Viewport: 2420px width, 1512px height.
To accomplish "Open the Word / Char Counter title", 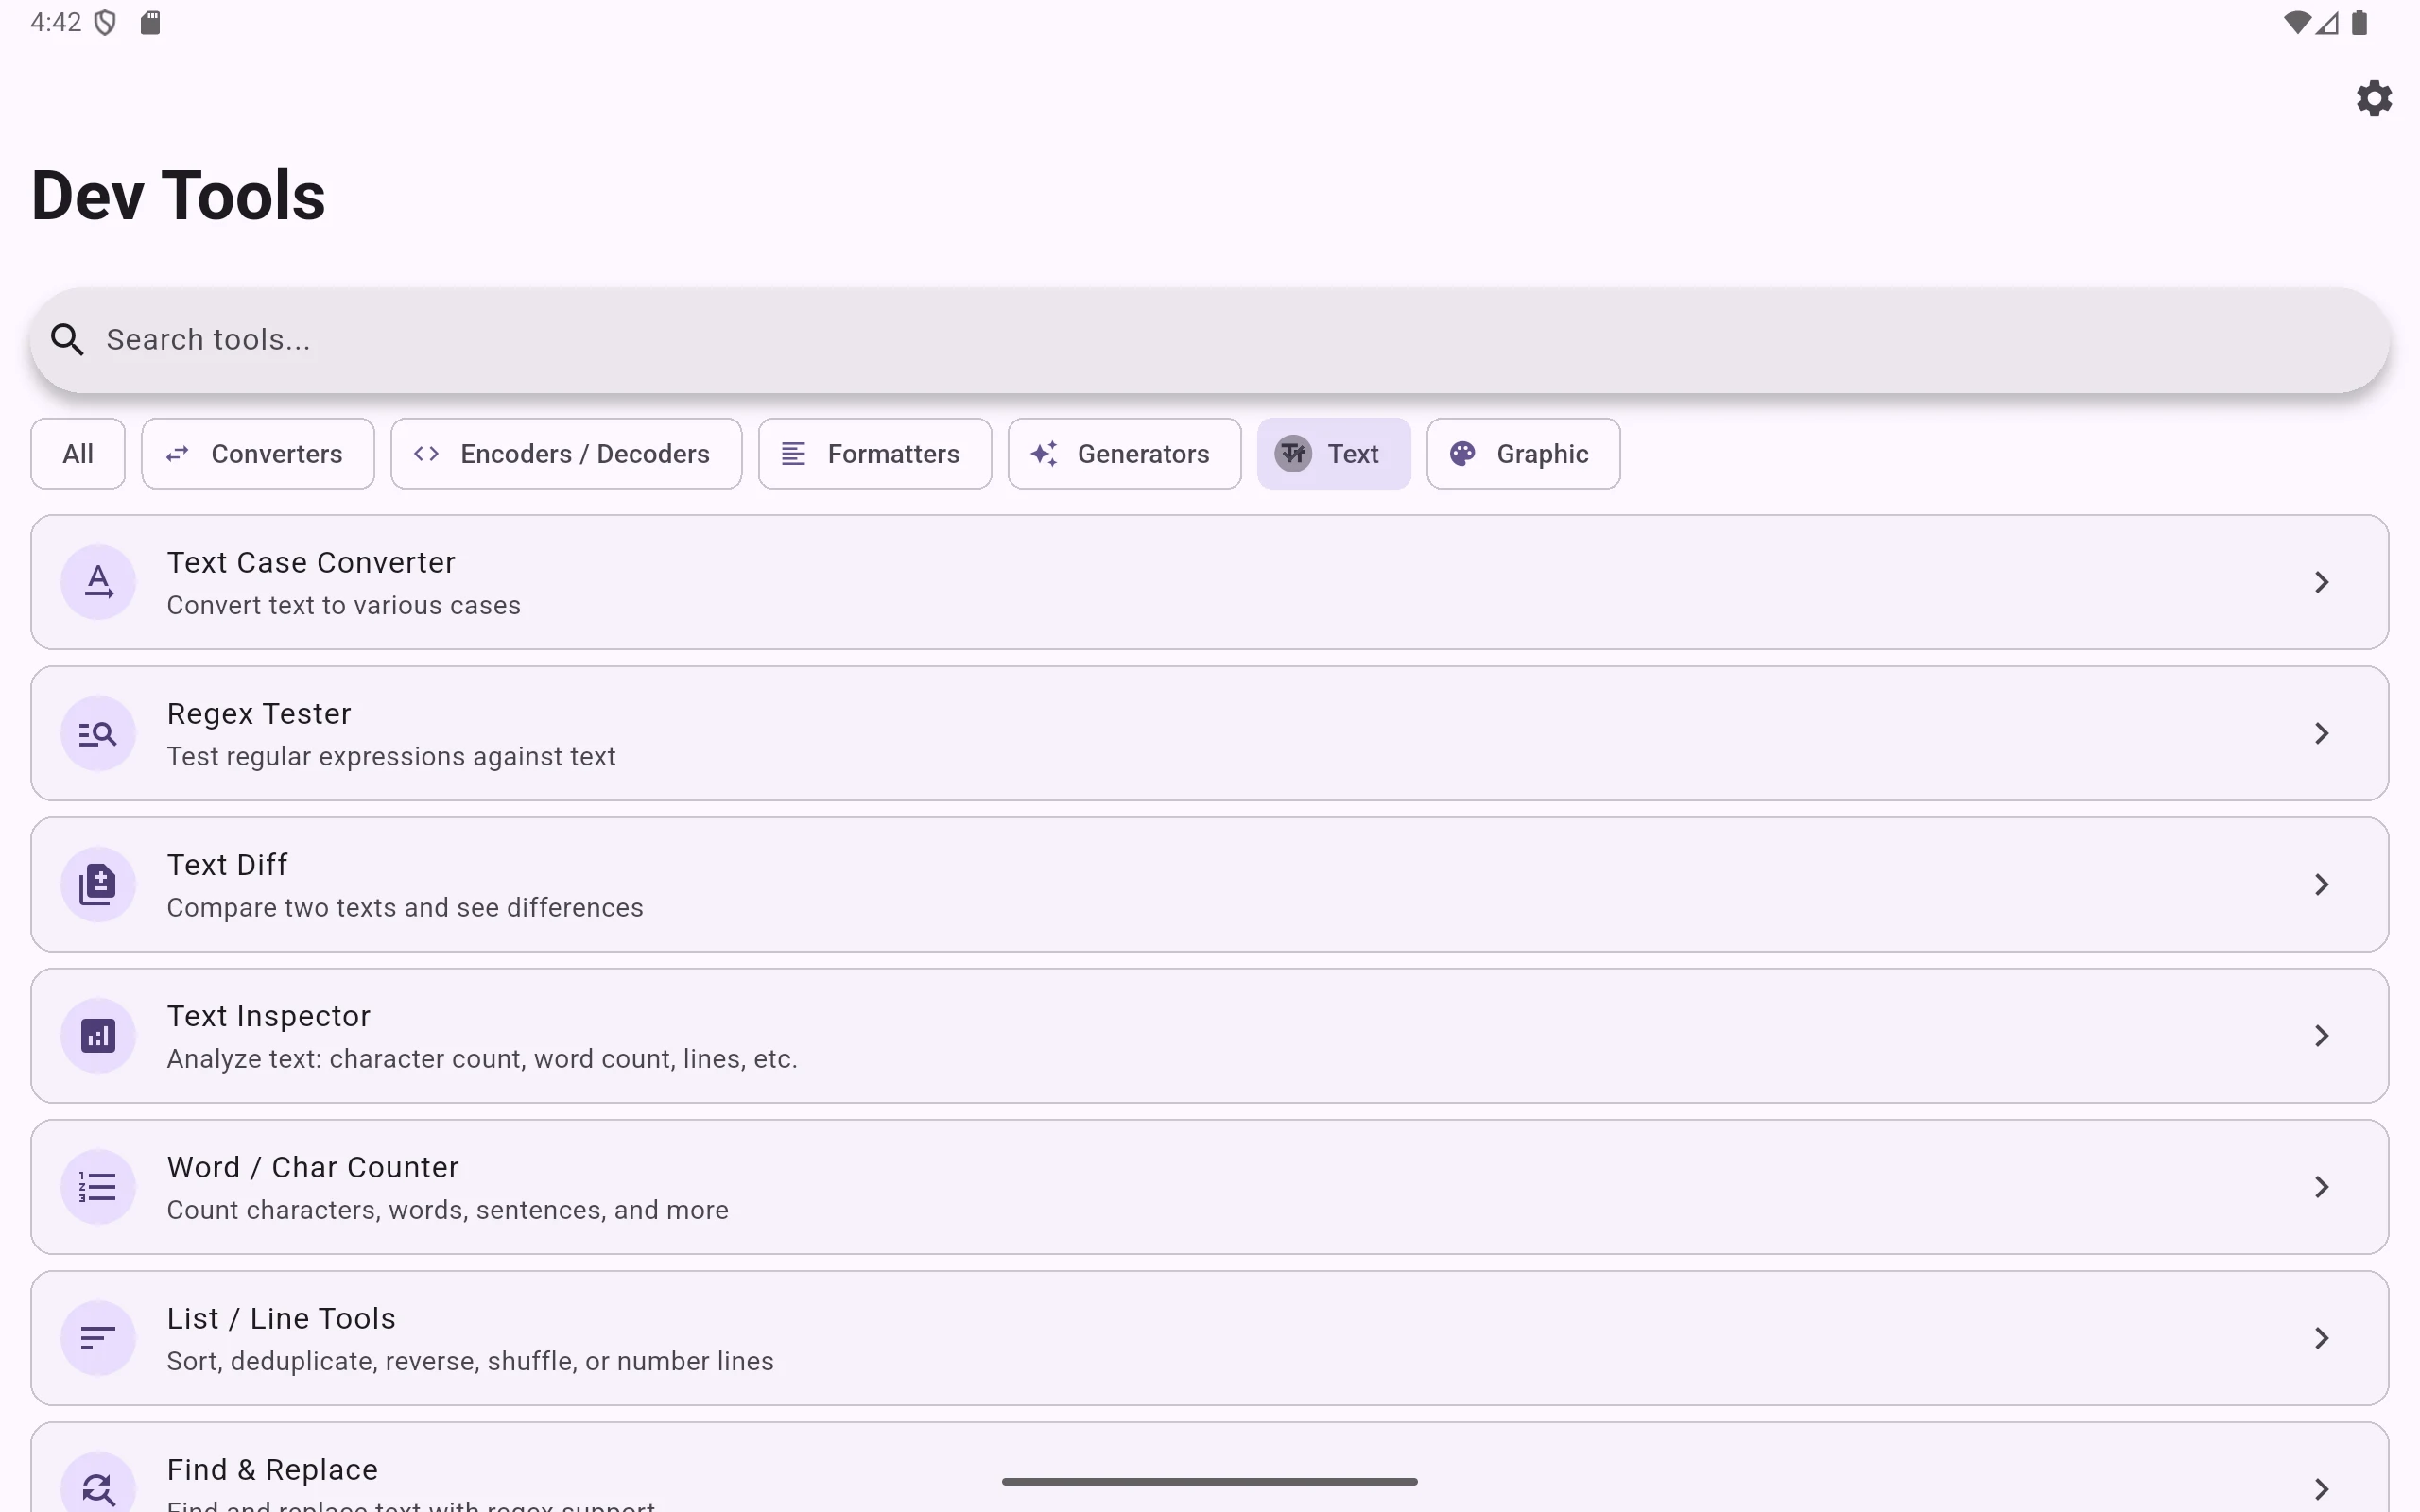I will pos(313,1167).
